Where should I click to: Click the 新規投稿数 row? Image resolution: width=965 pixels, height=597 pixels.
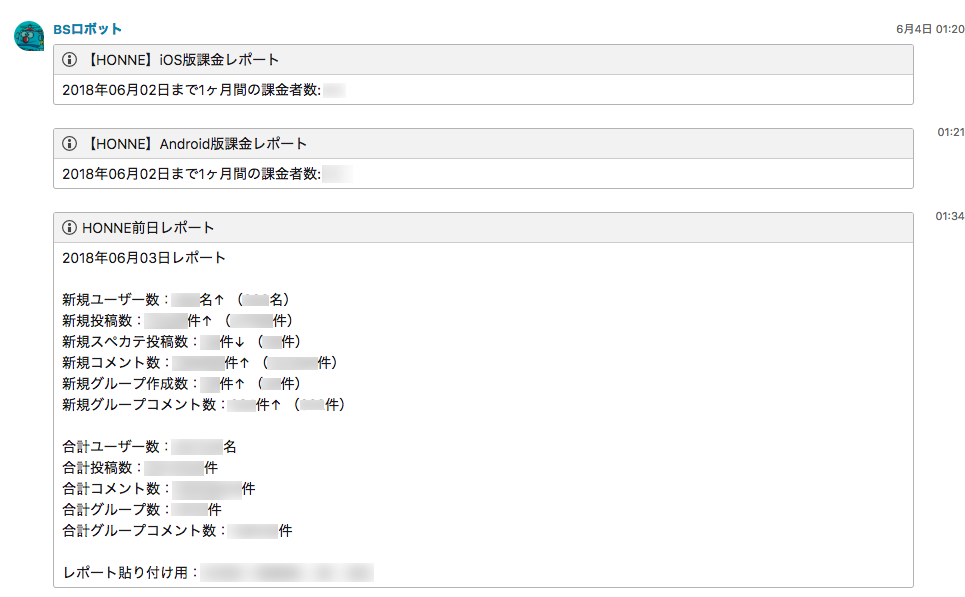tap(177, 321)
